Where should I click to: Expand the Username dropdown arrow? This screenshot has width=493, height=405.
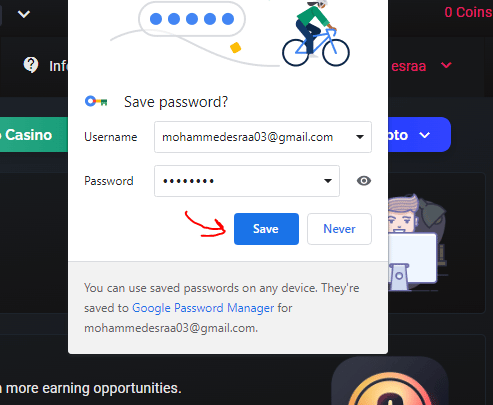tap(360, 137)
